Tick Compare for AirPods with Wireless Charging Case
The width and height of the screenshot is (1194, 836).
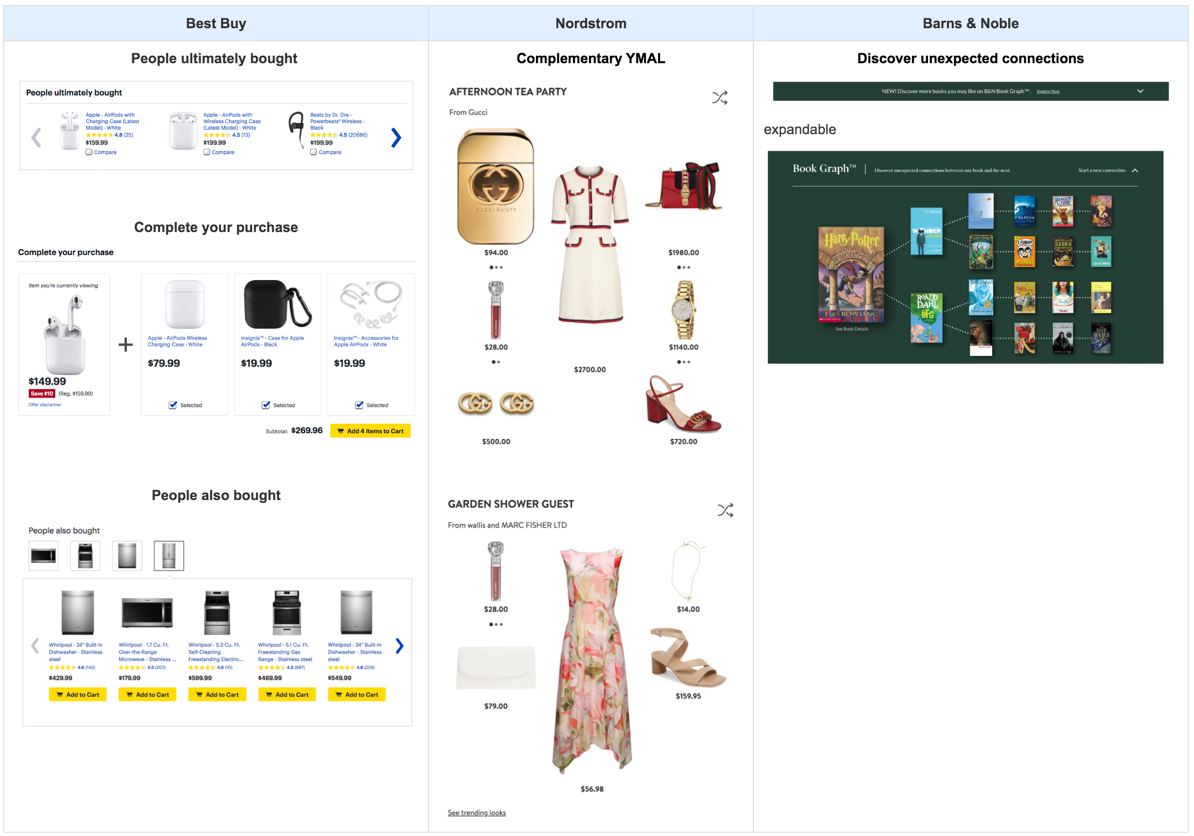click(x=207, y=152)
